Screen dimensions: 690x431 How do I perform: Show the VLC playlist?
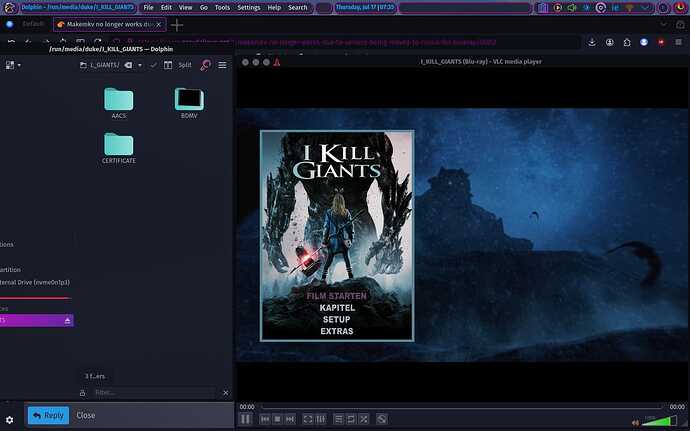[339, 420]
